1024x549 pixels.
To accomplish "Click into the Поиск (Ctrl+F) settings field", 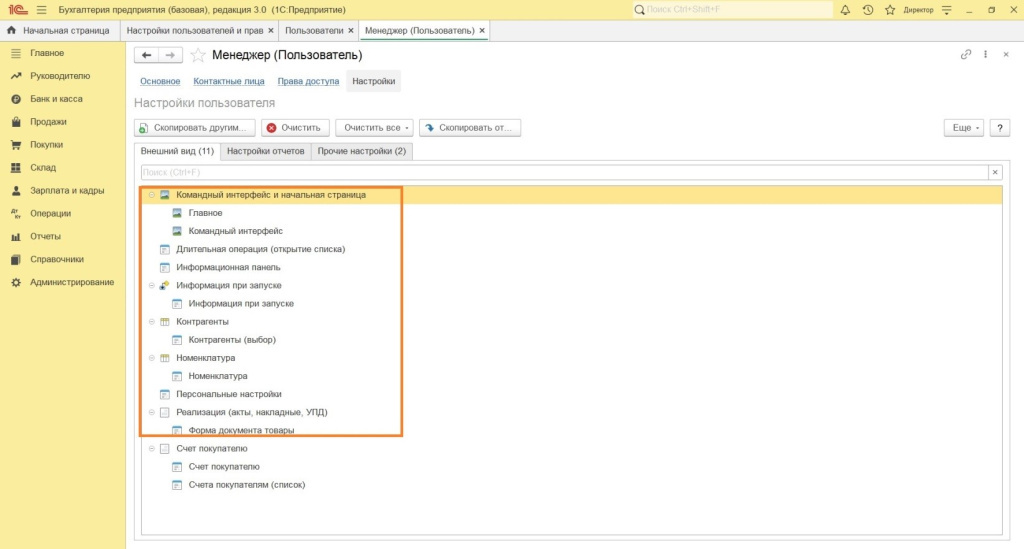I will pyautogui.click(x=560, y=172).
